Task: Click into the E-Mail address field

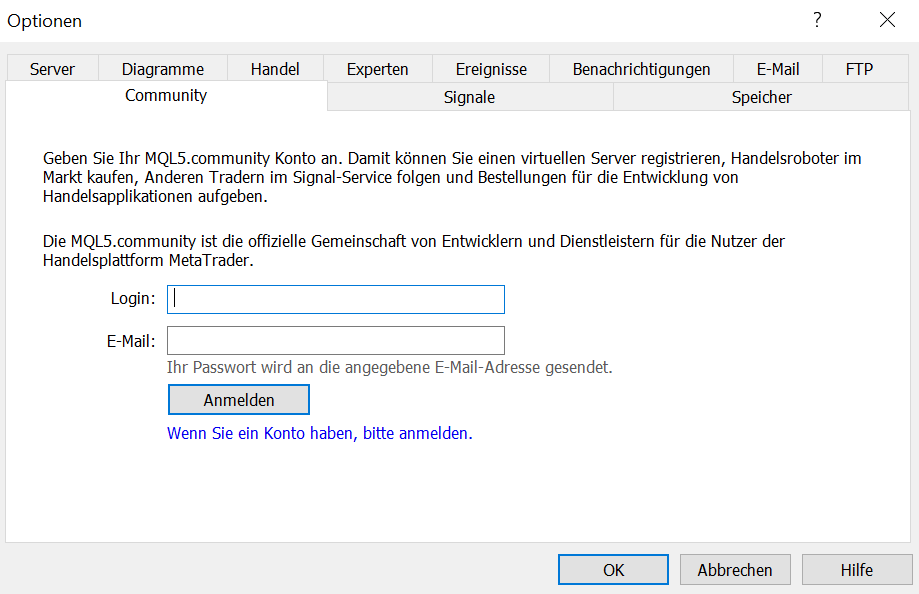Action: tap(336, 340)
